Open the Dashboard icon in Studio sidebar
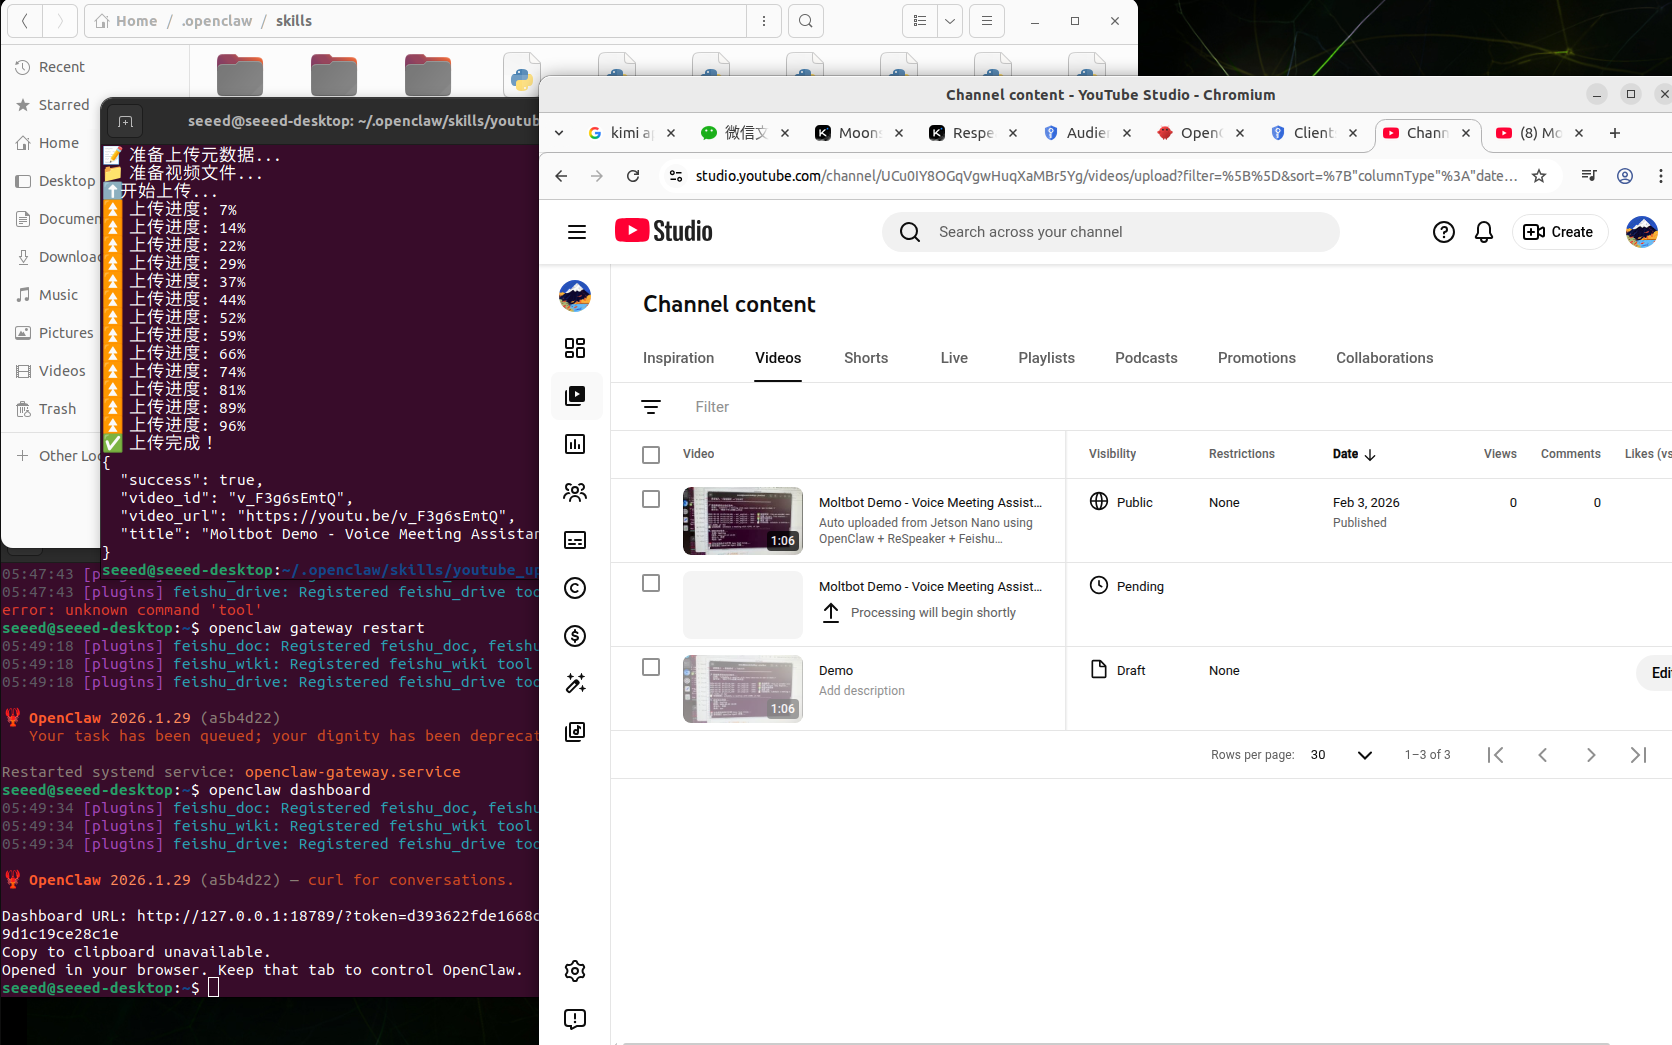This screenshot has height=1045, width=1672. click(575, 348)
